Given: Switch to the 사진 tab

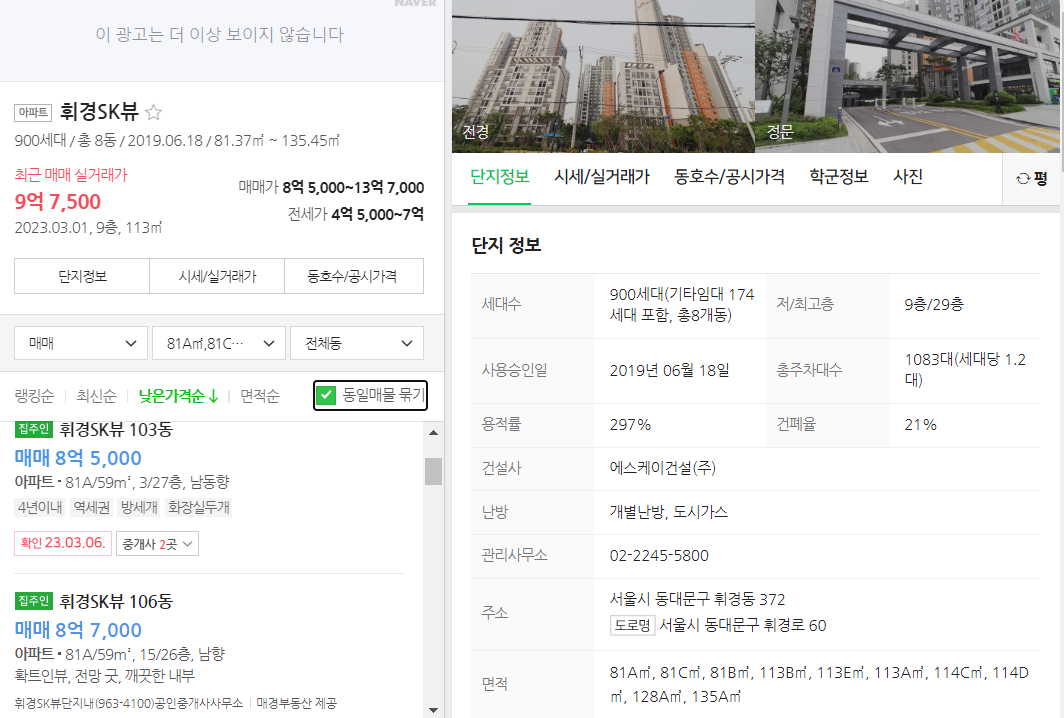Looking at the screenshot, I should [908, 177].
